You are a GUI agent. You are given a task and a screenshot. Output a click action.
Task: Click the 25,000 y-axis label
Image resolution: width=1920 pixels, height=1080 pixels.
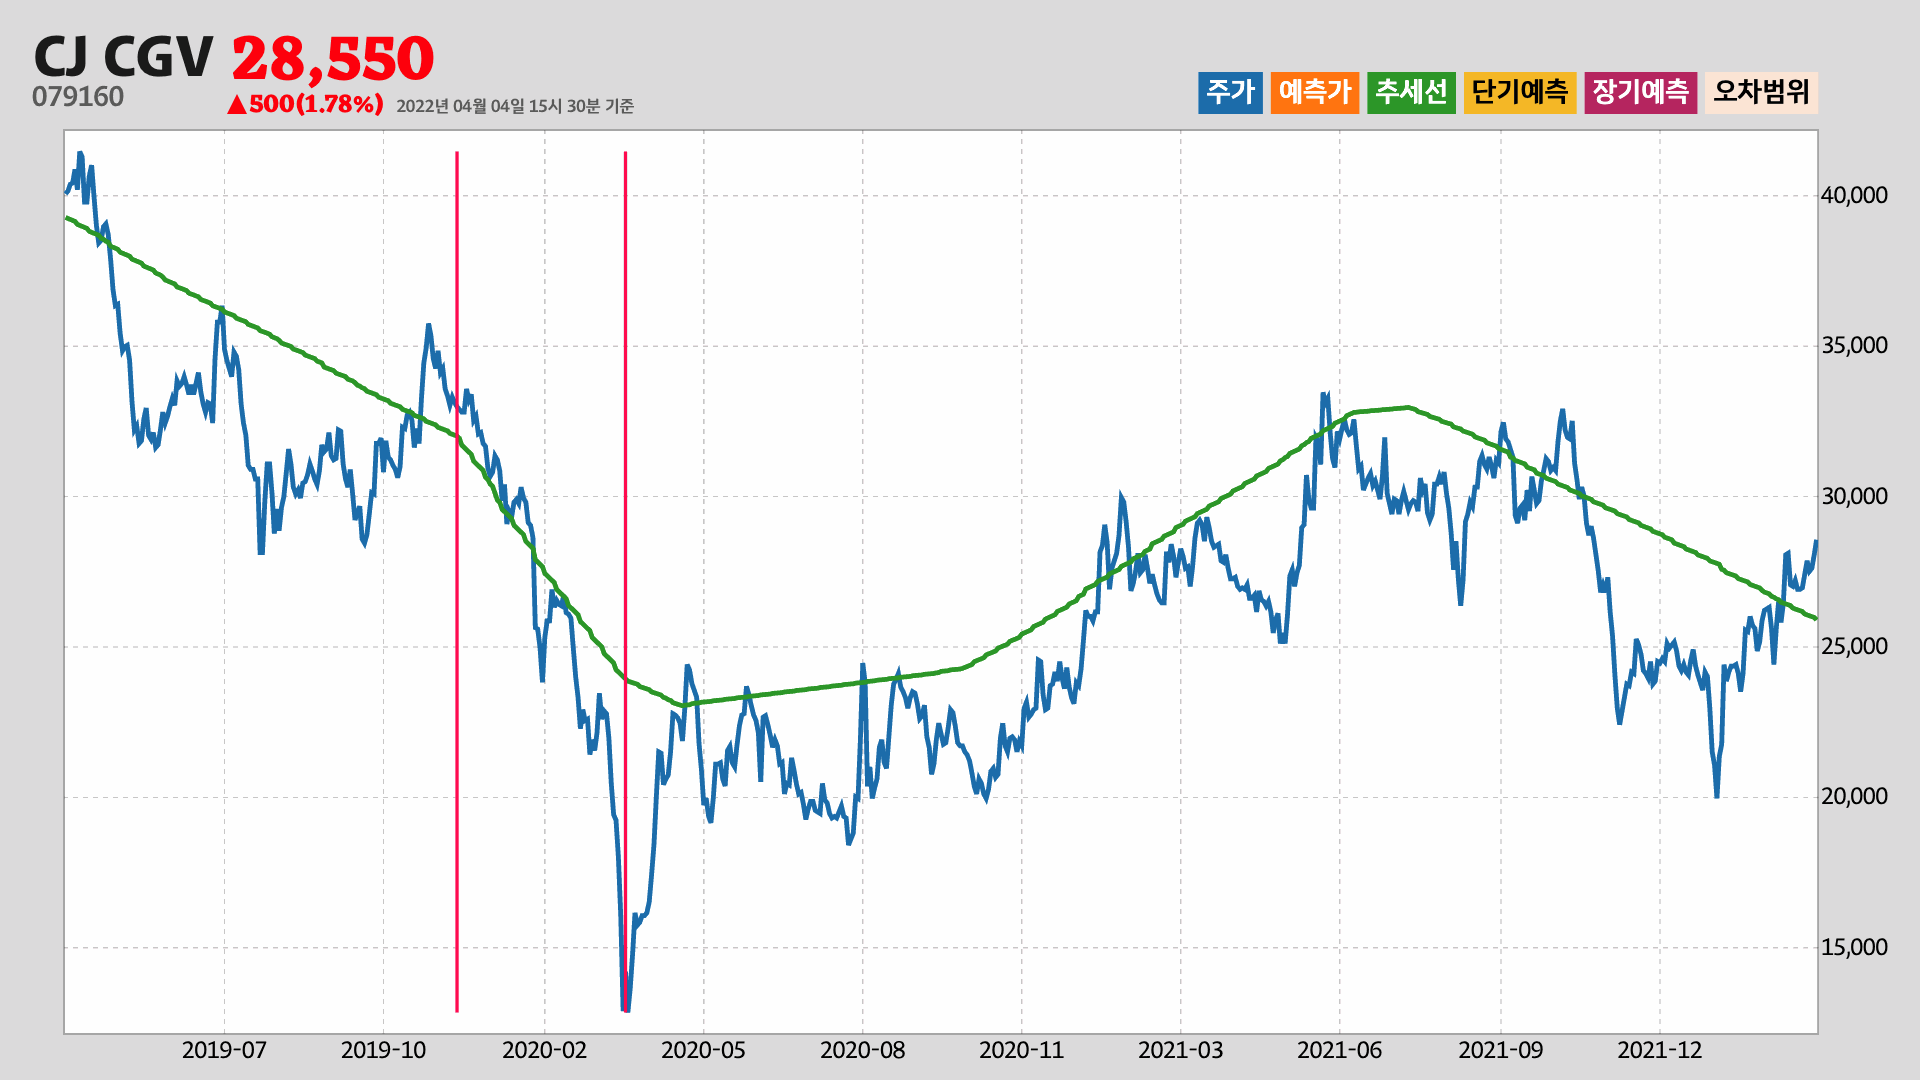click(x=1854, y=647)
